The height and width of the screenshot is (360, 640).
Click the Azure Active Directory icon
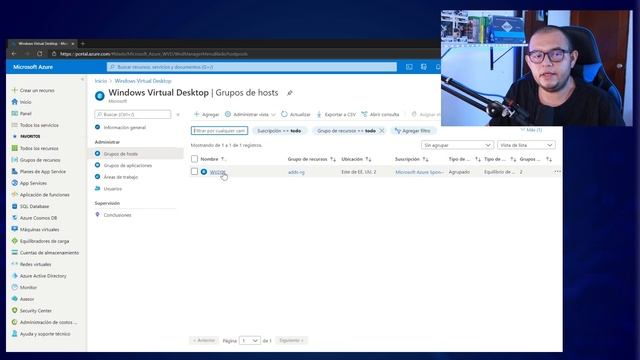(15, 276)
